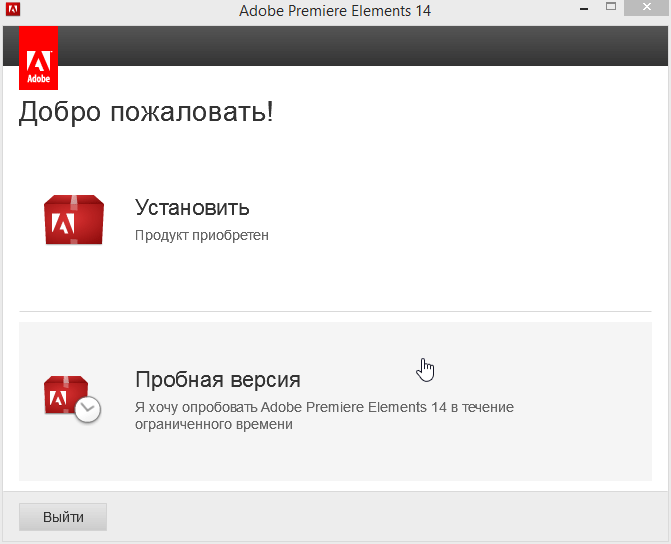Click the Adobe Premiere Elements 14 window title

[x=335, y=11]
